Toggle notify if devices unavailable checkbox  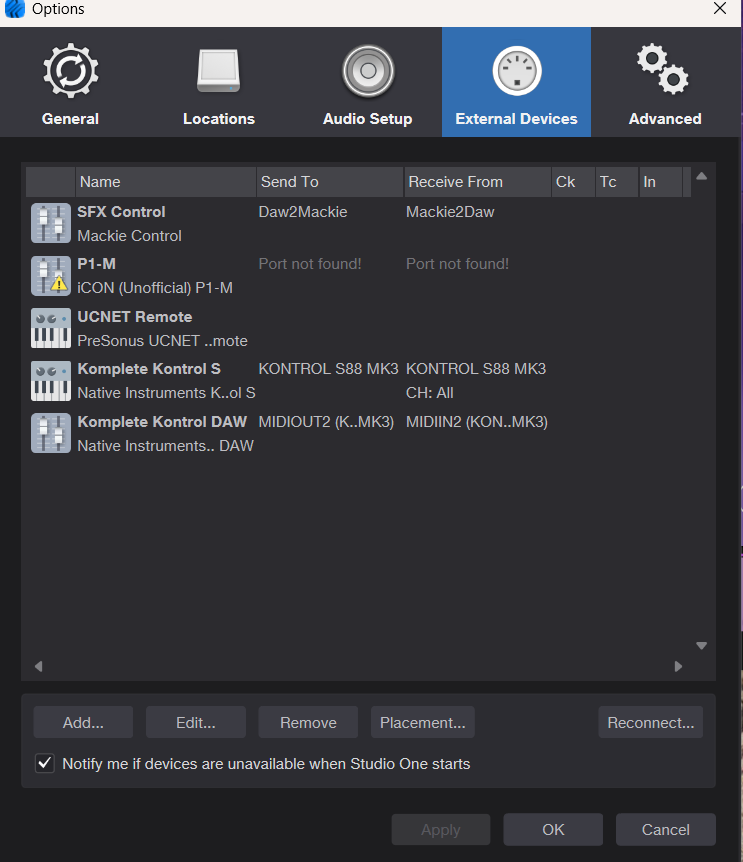click(45, 763)
